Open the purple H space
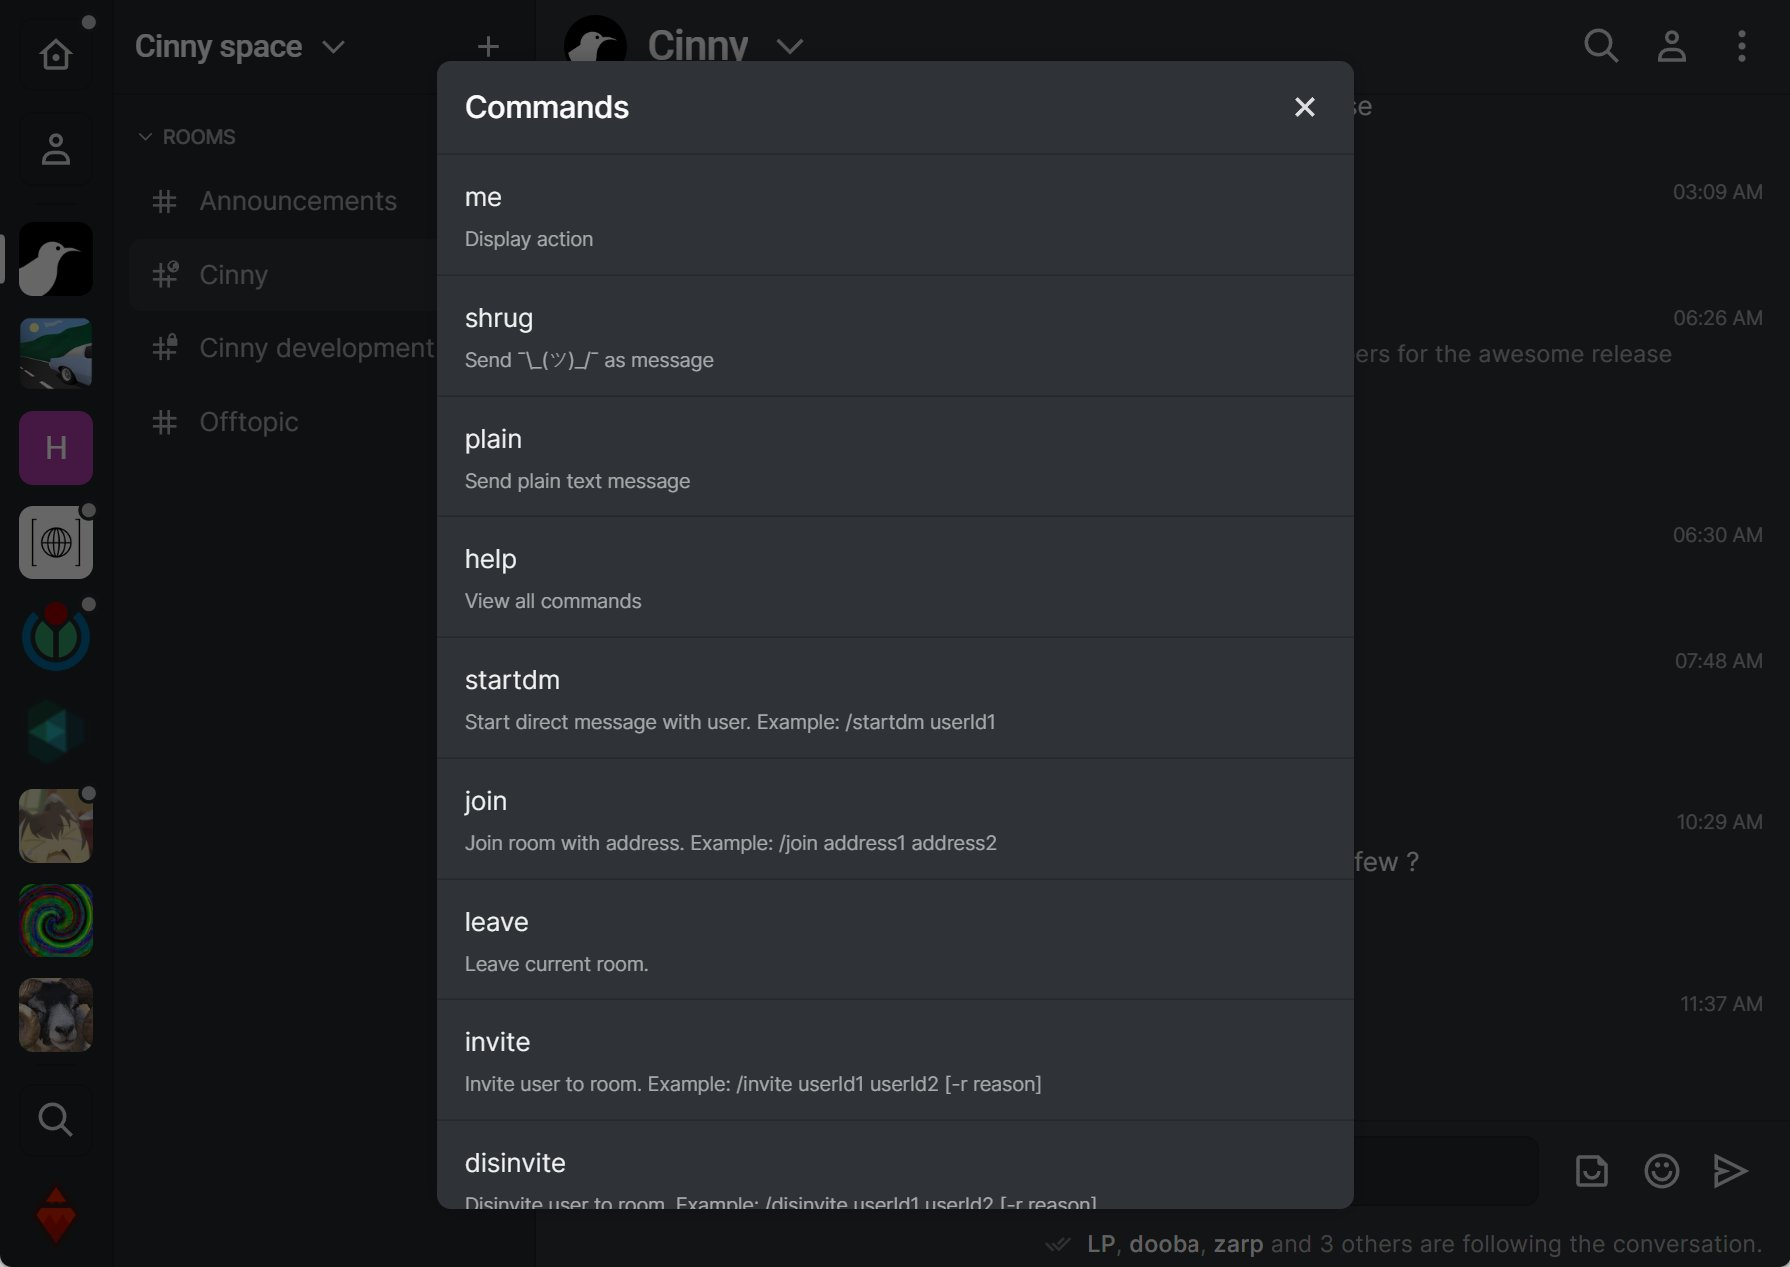 (56, 448)
